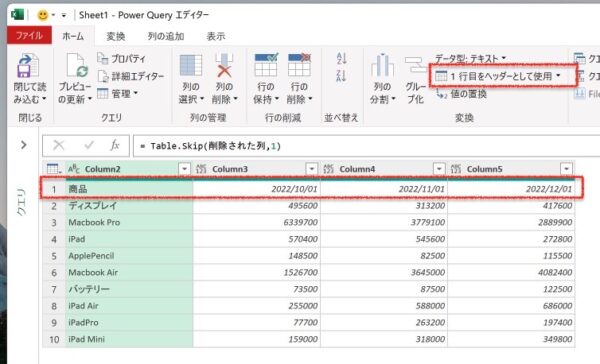The width and height of the screenshot is (600, 364).
Task: Open the Add Column (列の追加) tab
Action: point(166,36)
